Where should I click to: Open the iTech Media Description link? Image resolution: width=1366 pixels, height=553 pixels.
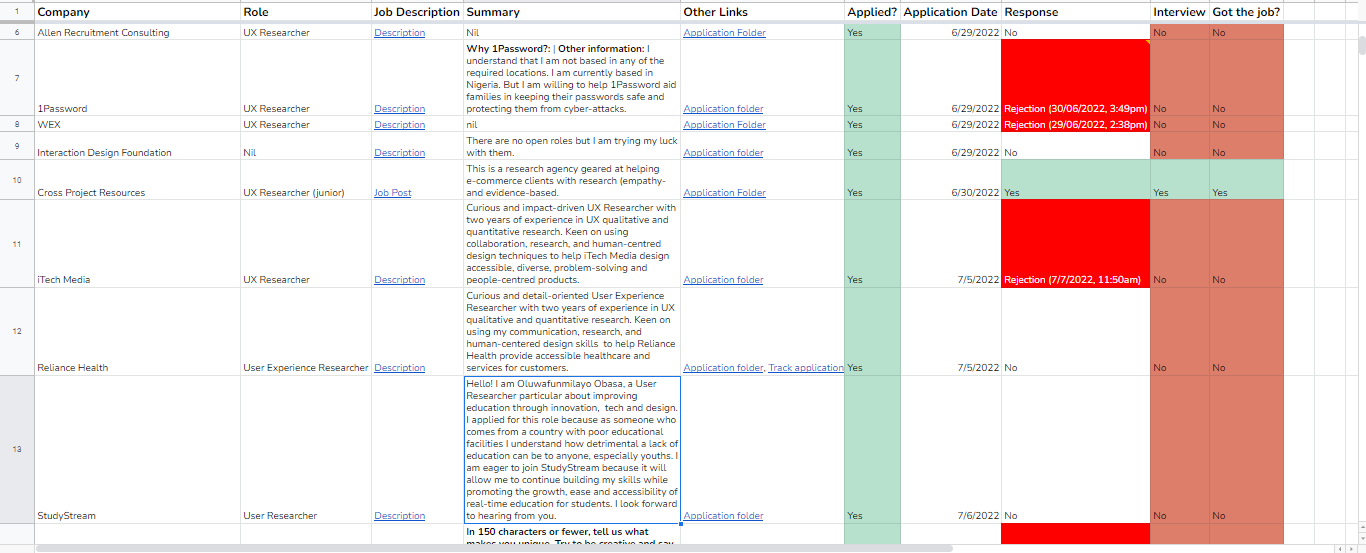[400, 280]
